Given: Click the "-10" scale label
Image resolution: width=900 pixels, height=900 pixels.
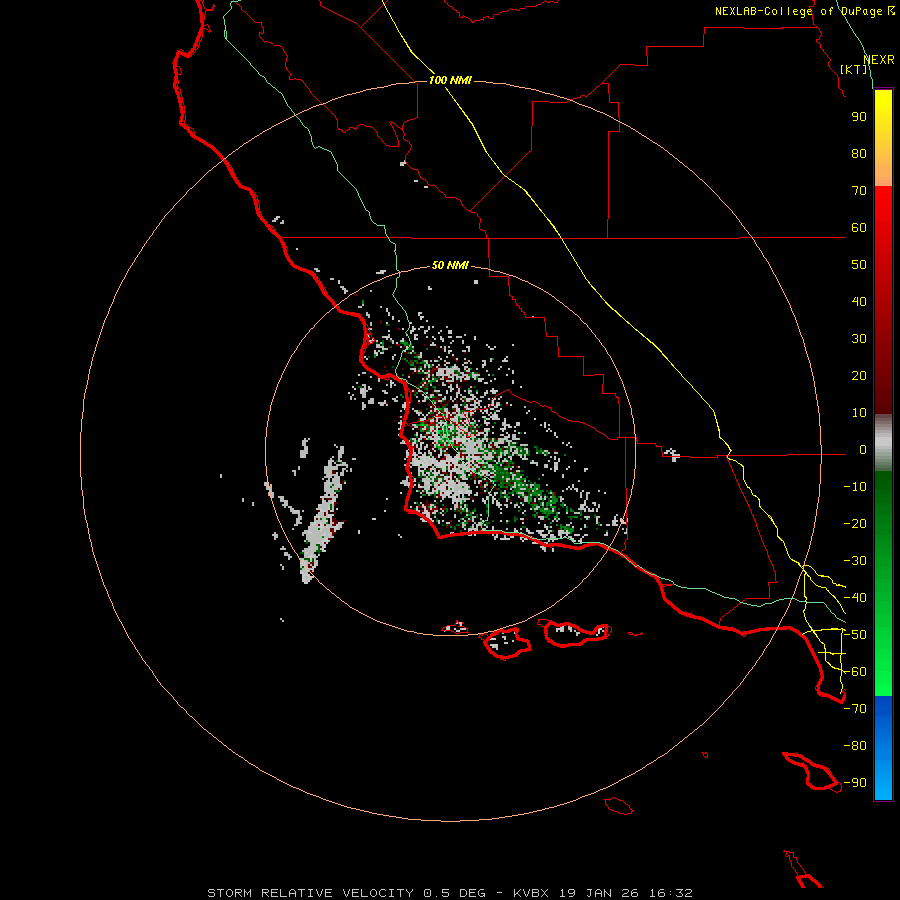Looking at the screenshot, I should pos(855,487).
